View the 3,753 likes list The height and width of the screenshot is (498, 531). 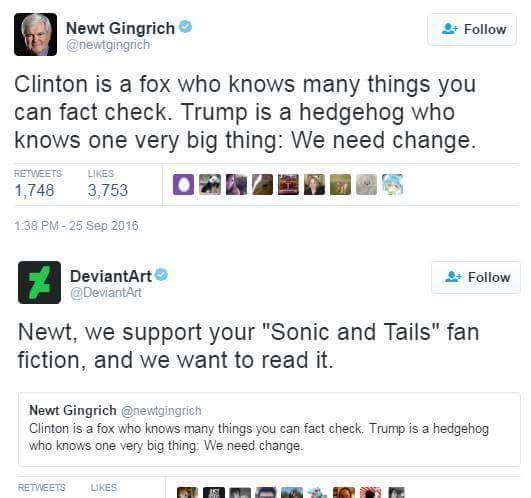108,185
